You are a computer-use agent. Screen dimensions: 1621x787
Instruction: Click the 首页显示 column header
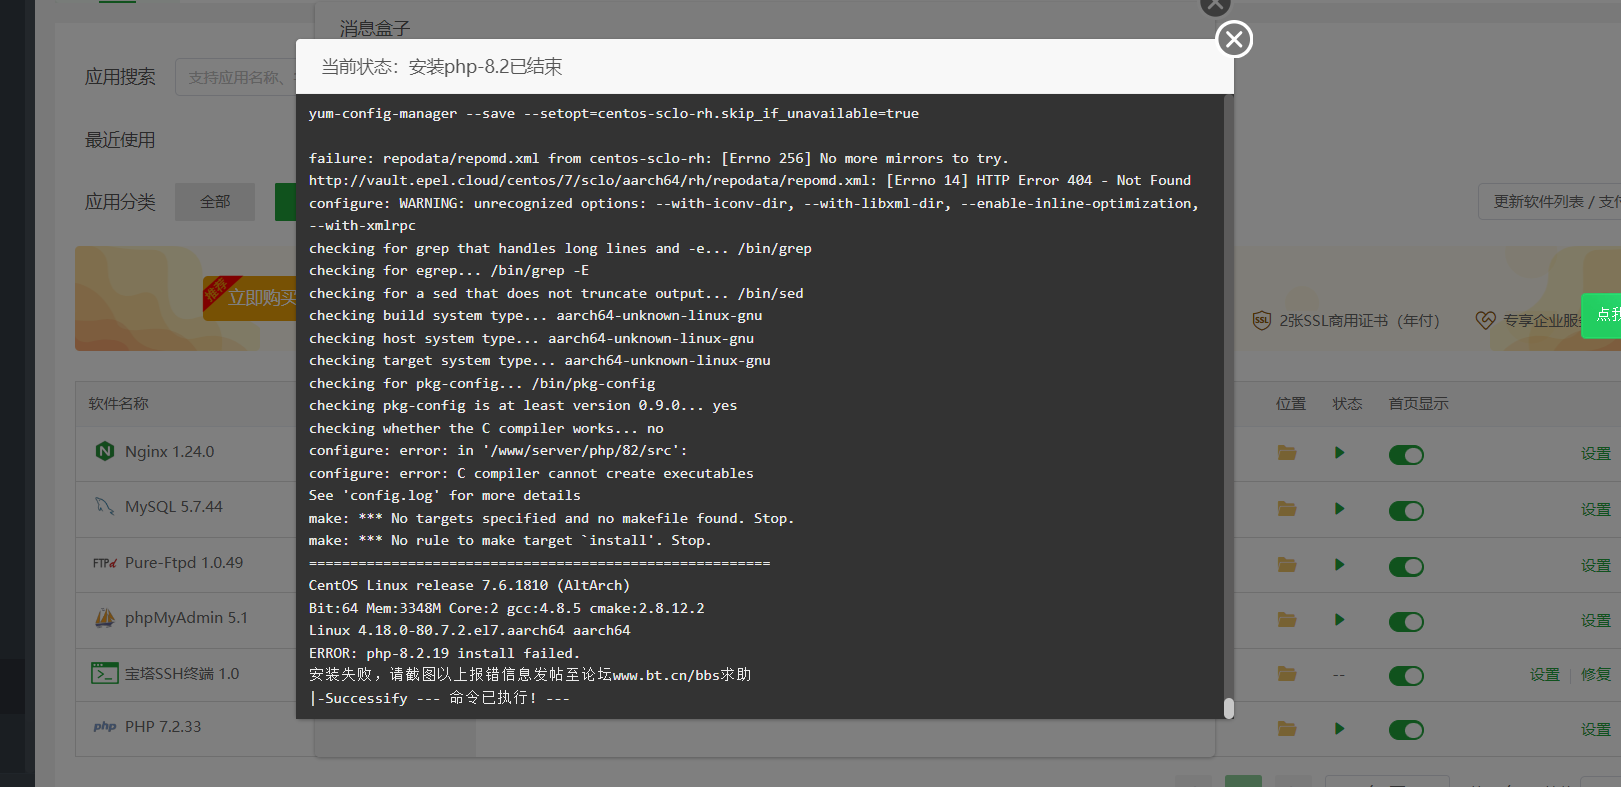point(1418,404)
